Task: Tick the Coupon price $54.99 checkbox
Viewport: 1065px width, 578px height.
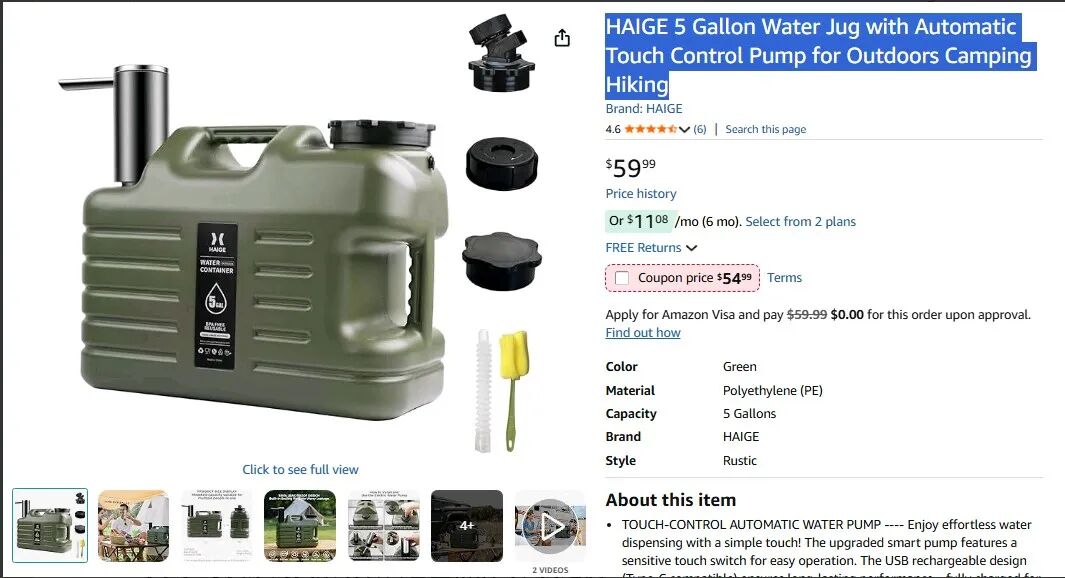Action: pyautogui.click(x=621, y=278)
